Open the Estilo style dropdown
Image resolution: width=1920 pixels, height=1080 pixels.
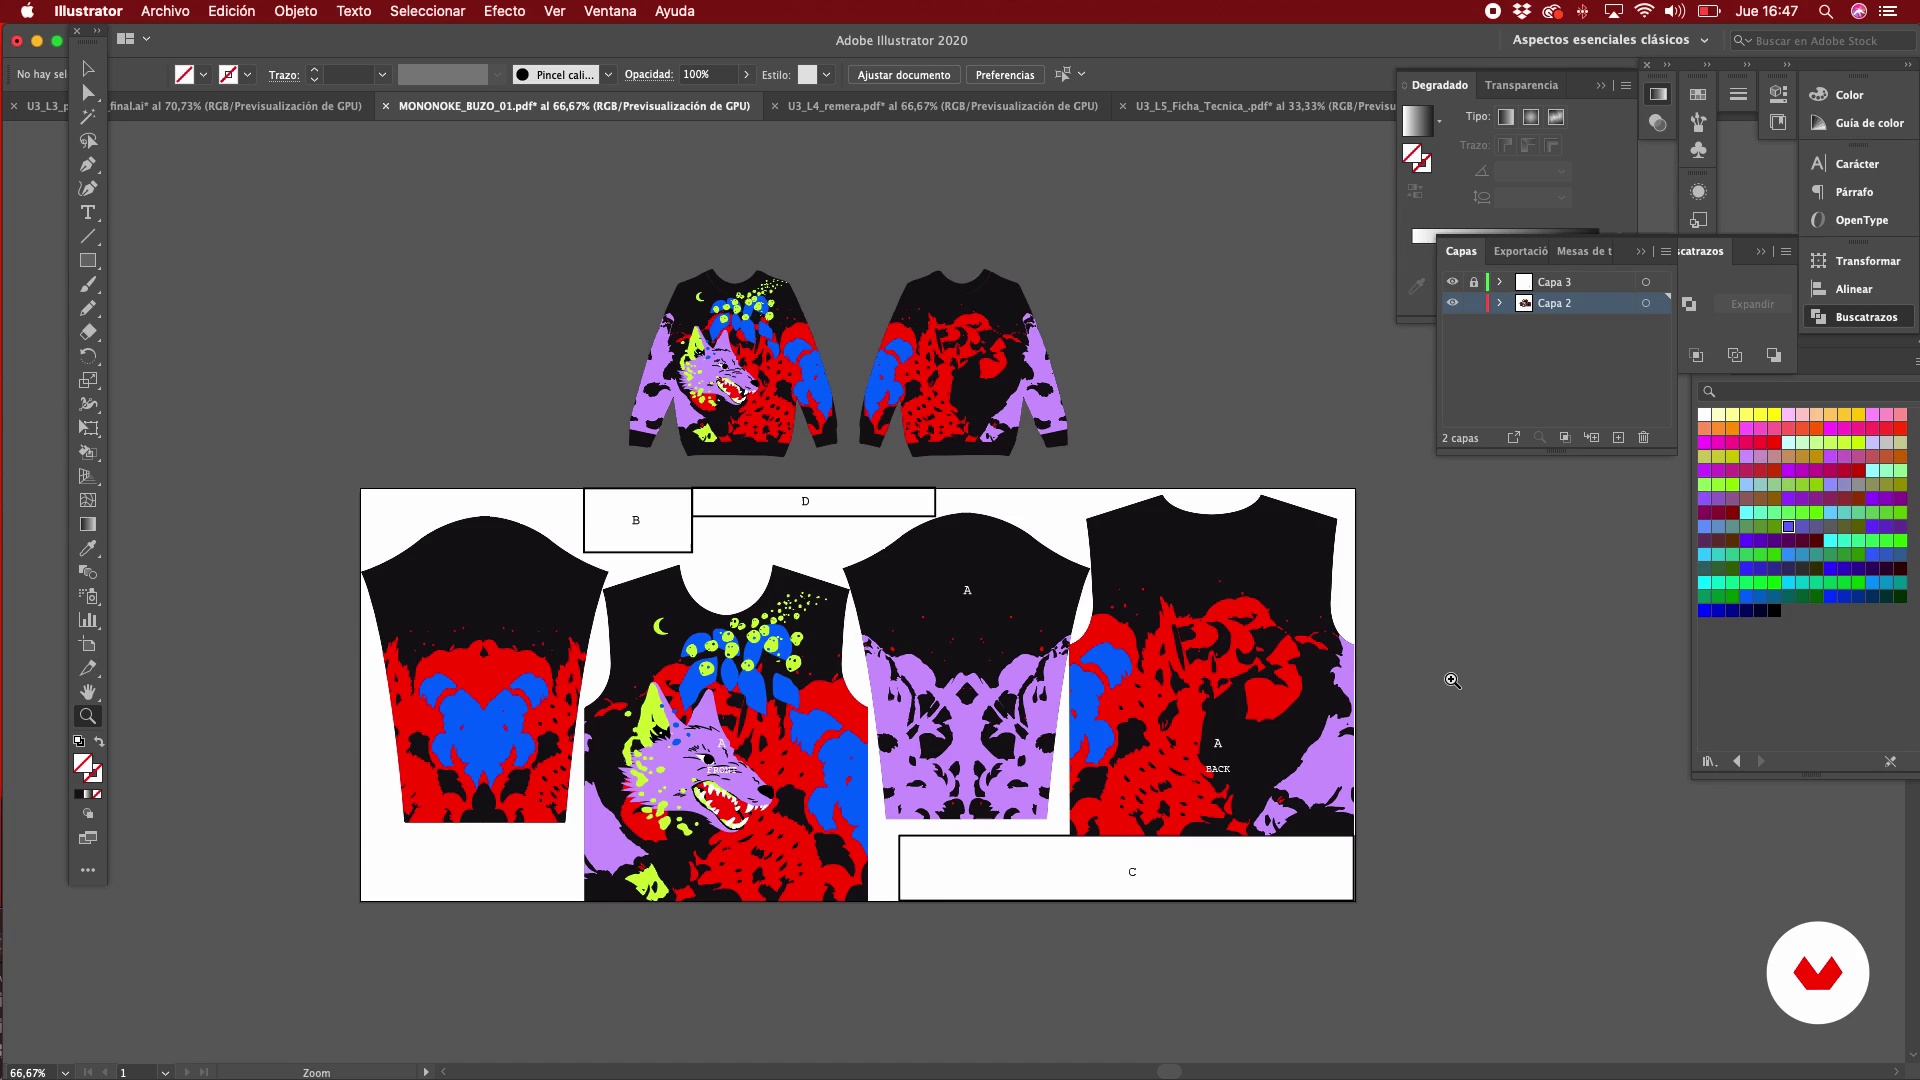pyautogui.click(x=827, y=75)
